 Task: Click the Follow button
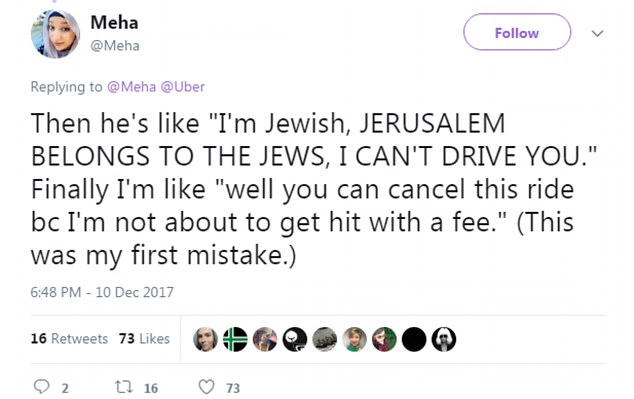(517, 32)
